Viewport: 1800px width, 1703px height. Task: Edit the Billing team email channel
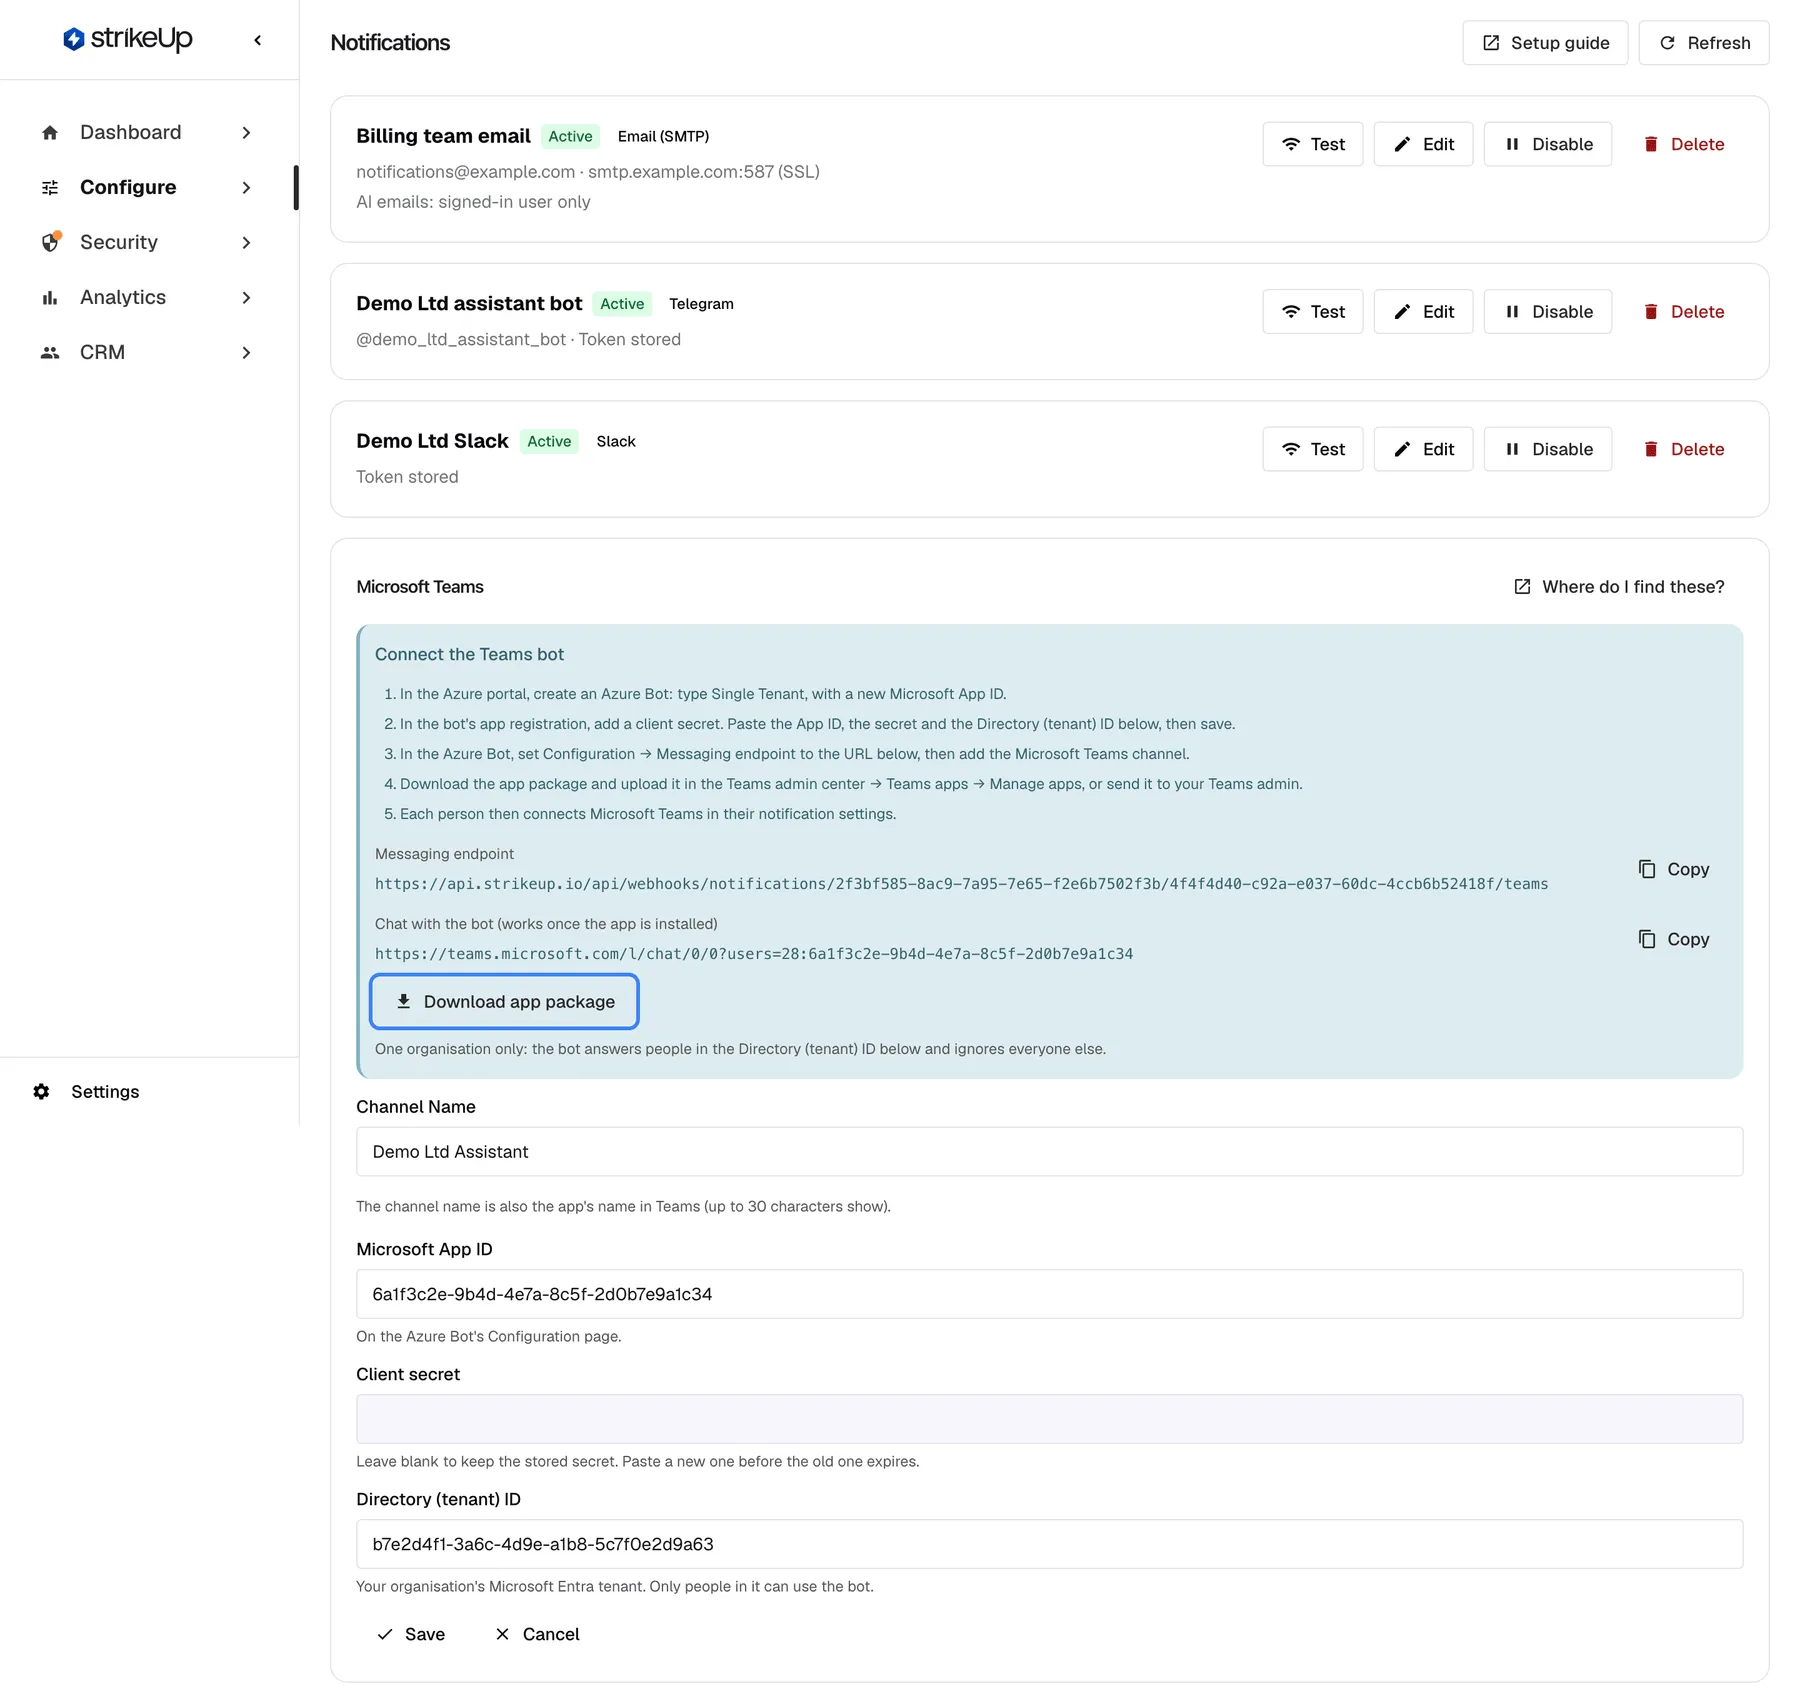pyautogui.click(x=1423, y=144)
